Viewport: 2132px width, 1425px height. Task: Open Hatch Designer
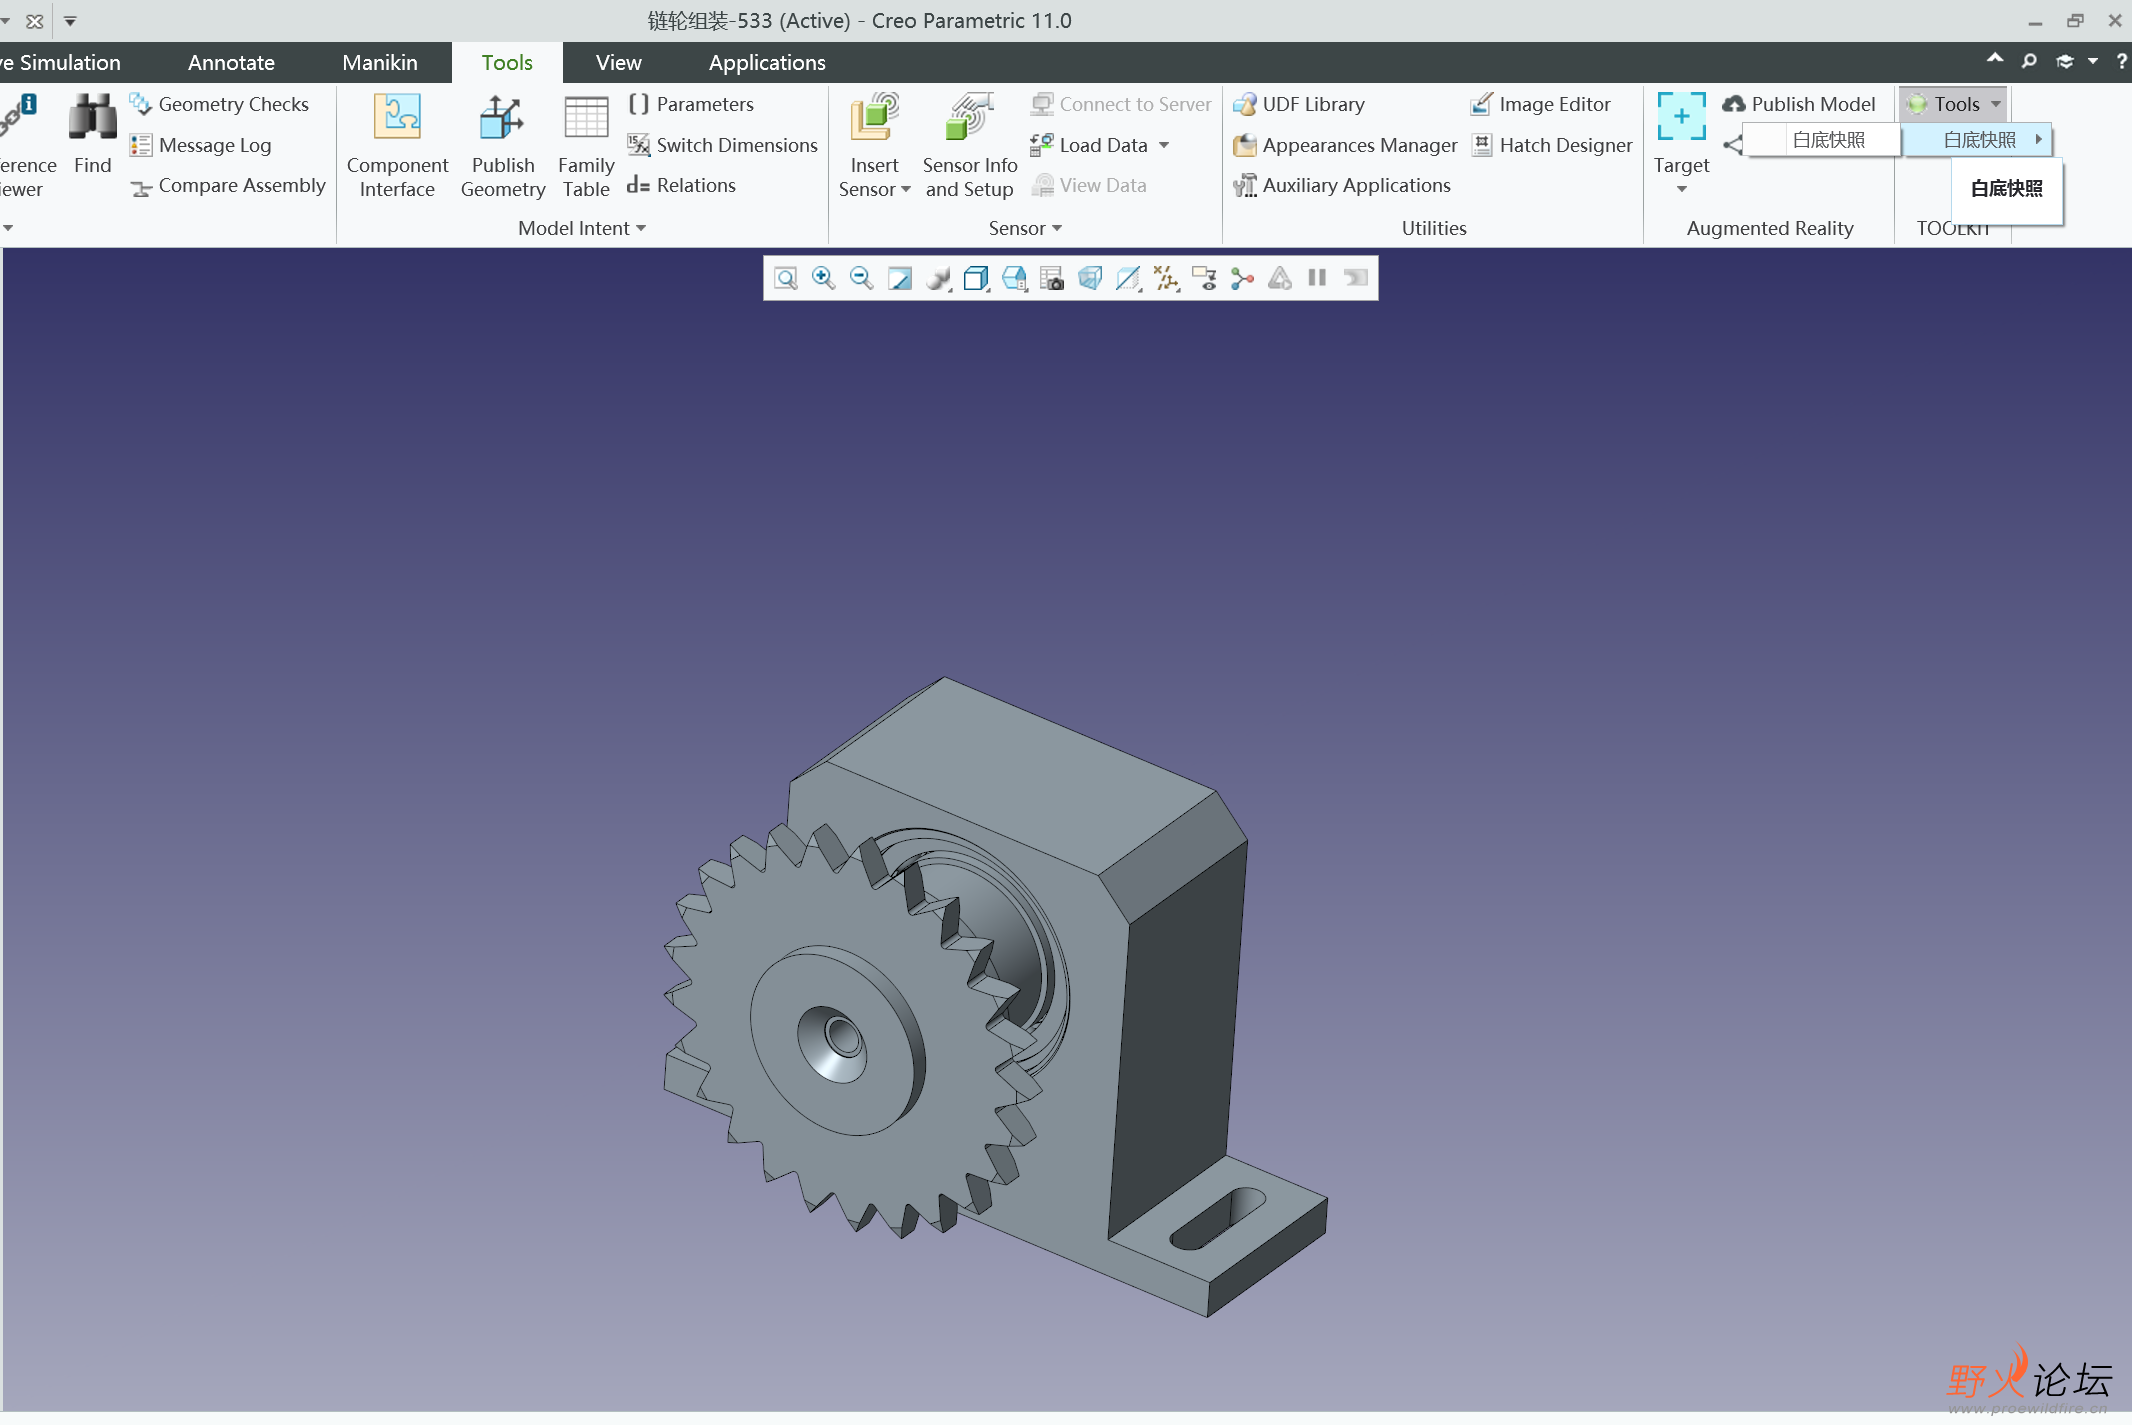[x=1552, y=145]
